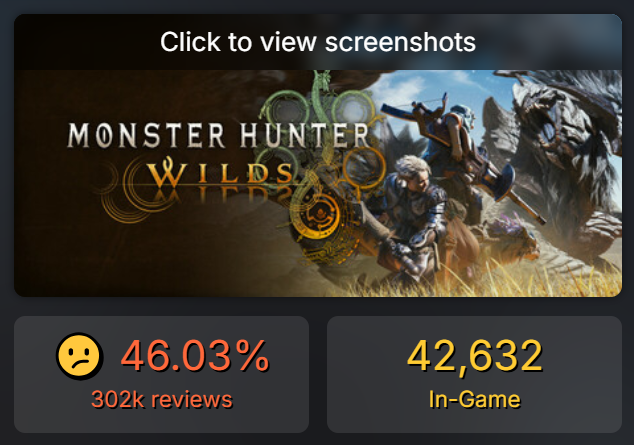
Task: Click the 'MONSTER HUNTER' title logo
Action: point(218,135)
